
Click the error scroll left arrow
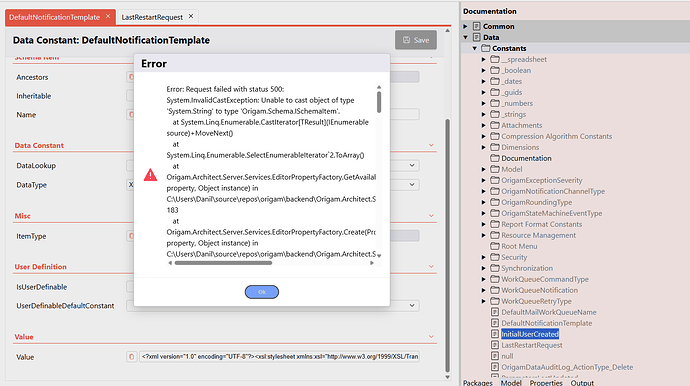tap(170, 263)
